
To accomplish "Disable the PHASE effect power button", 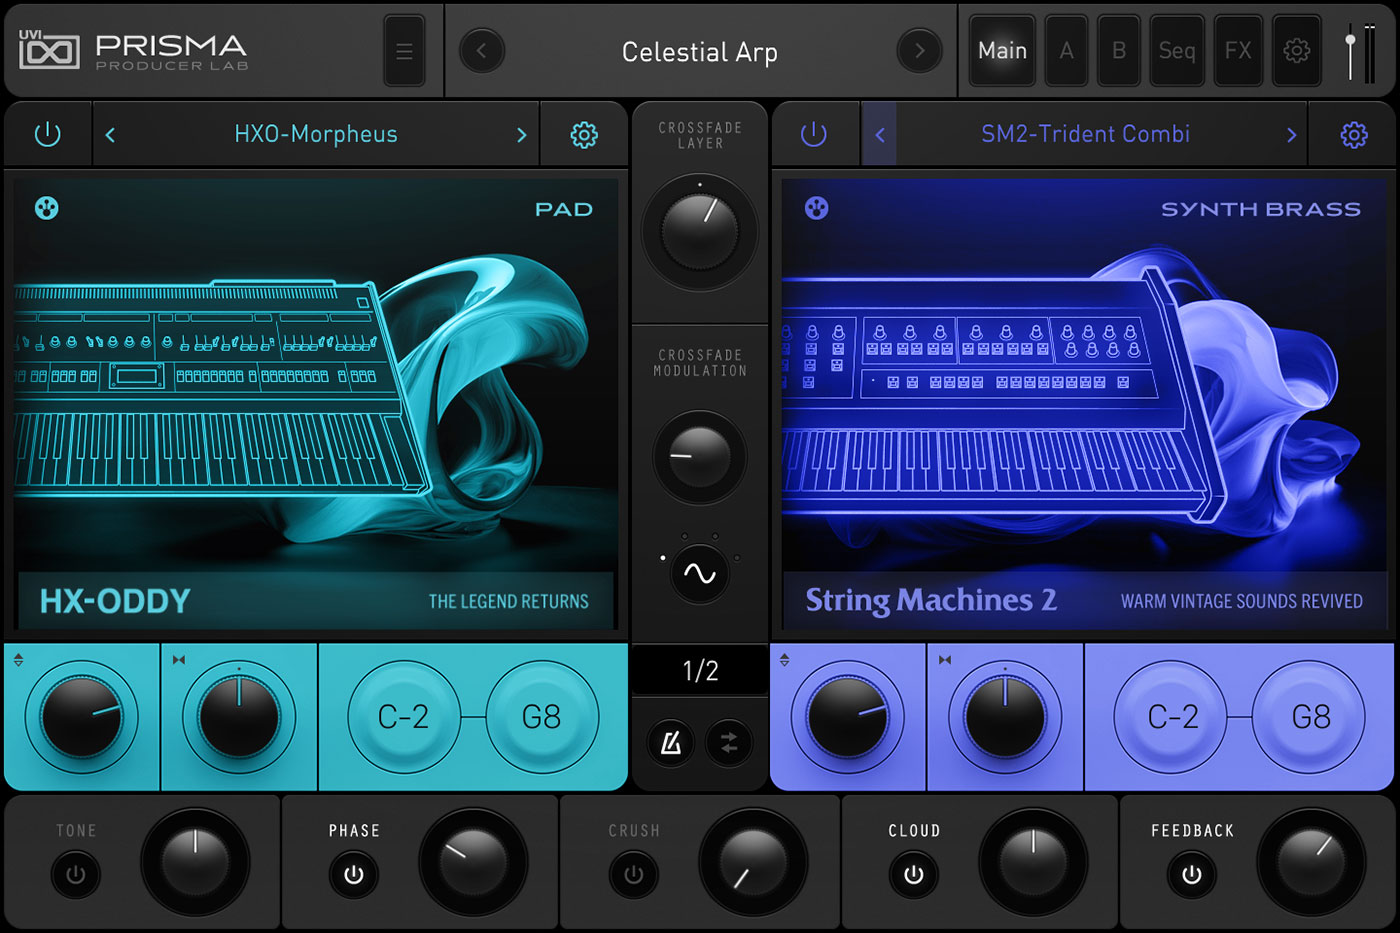I will tap(354, 875).
